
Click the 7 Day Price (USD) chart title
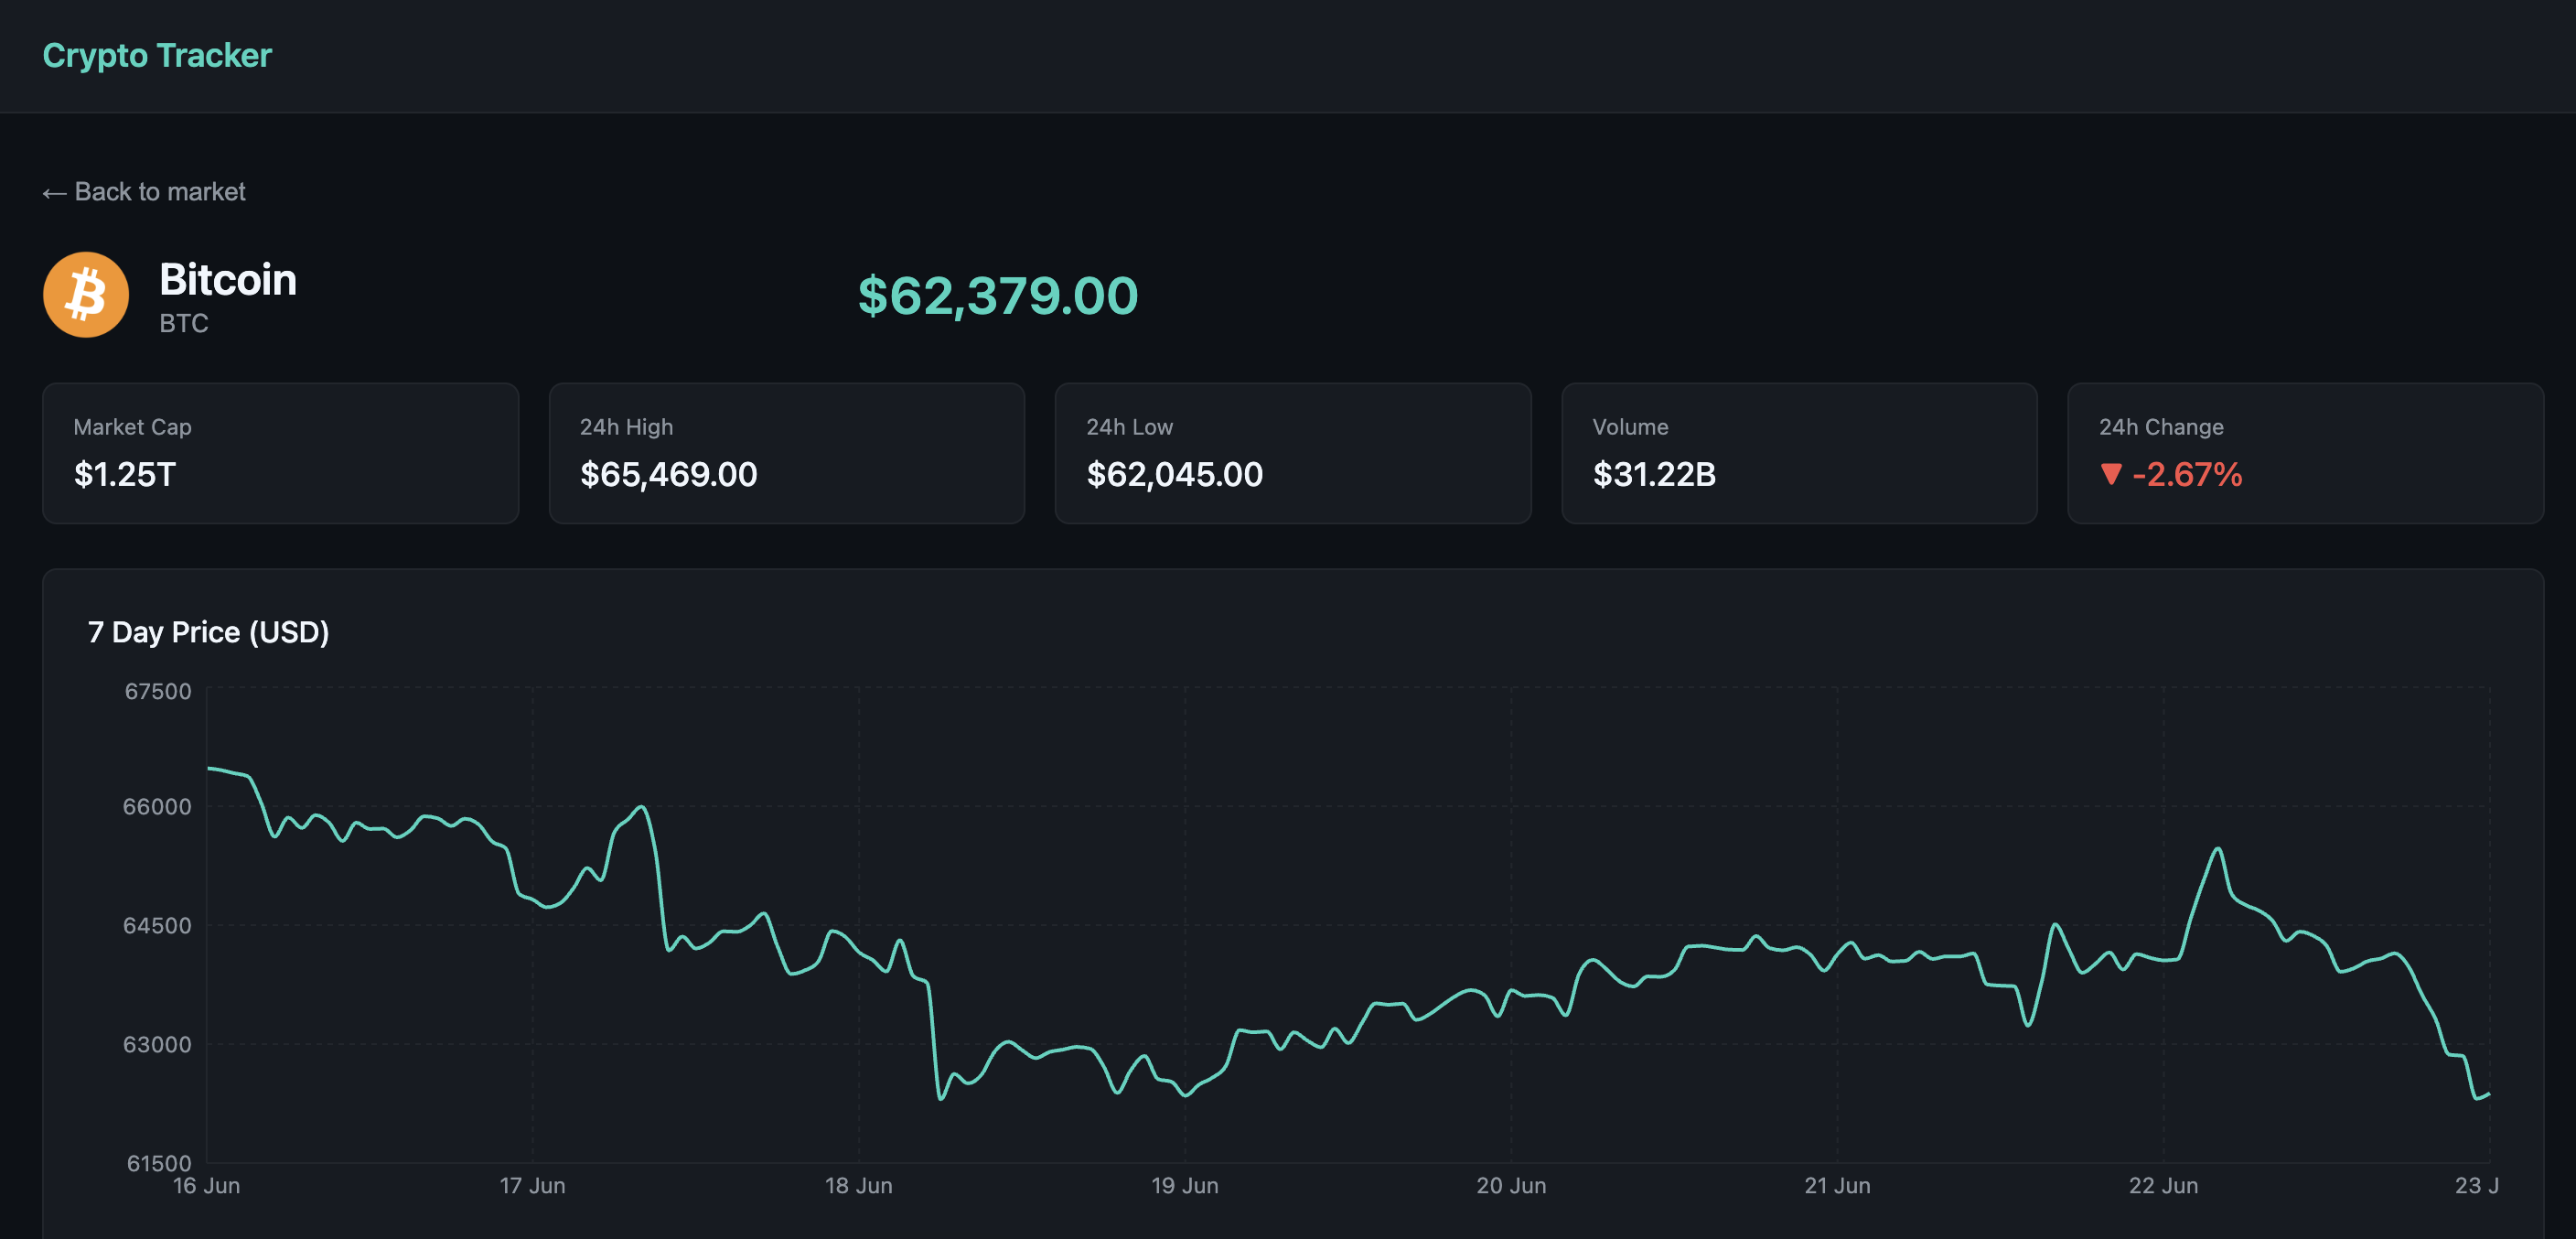point(208,632)
